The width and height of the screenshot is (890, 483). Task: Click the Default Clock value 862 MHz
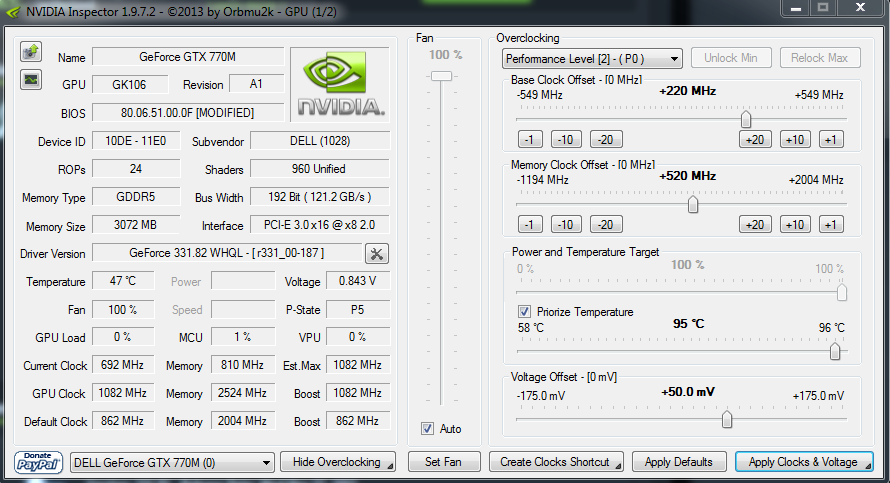(123, 421)
